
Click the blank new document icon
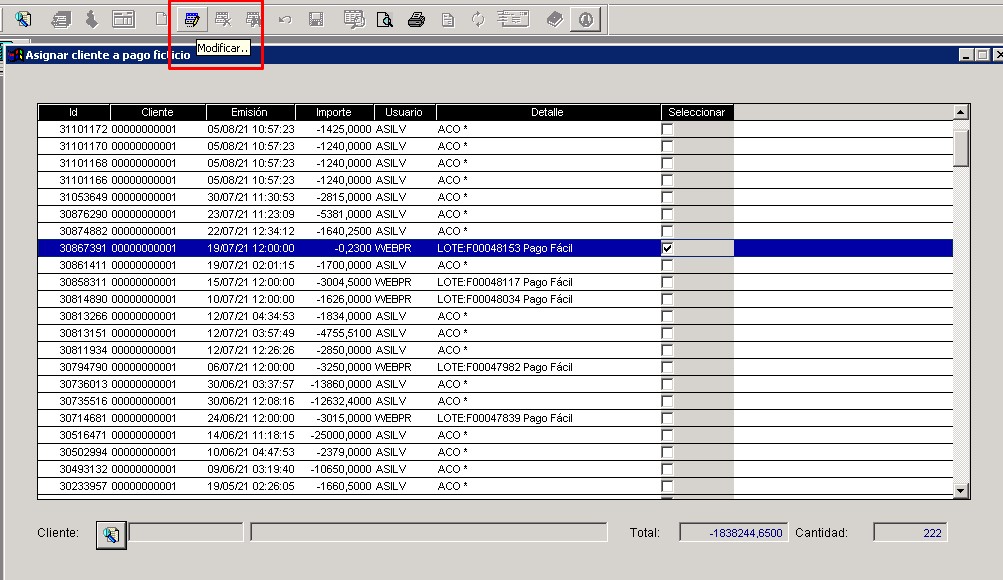[160, 19]
